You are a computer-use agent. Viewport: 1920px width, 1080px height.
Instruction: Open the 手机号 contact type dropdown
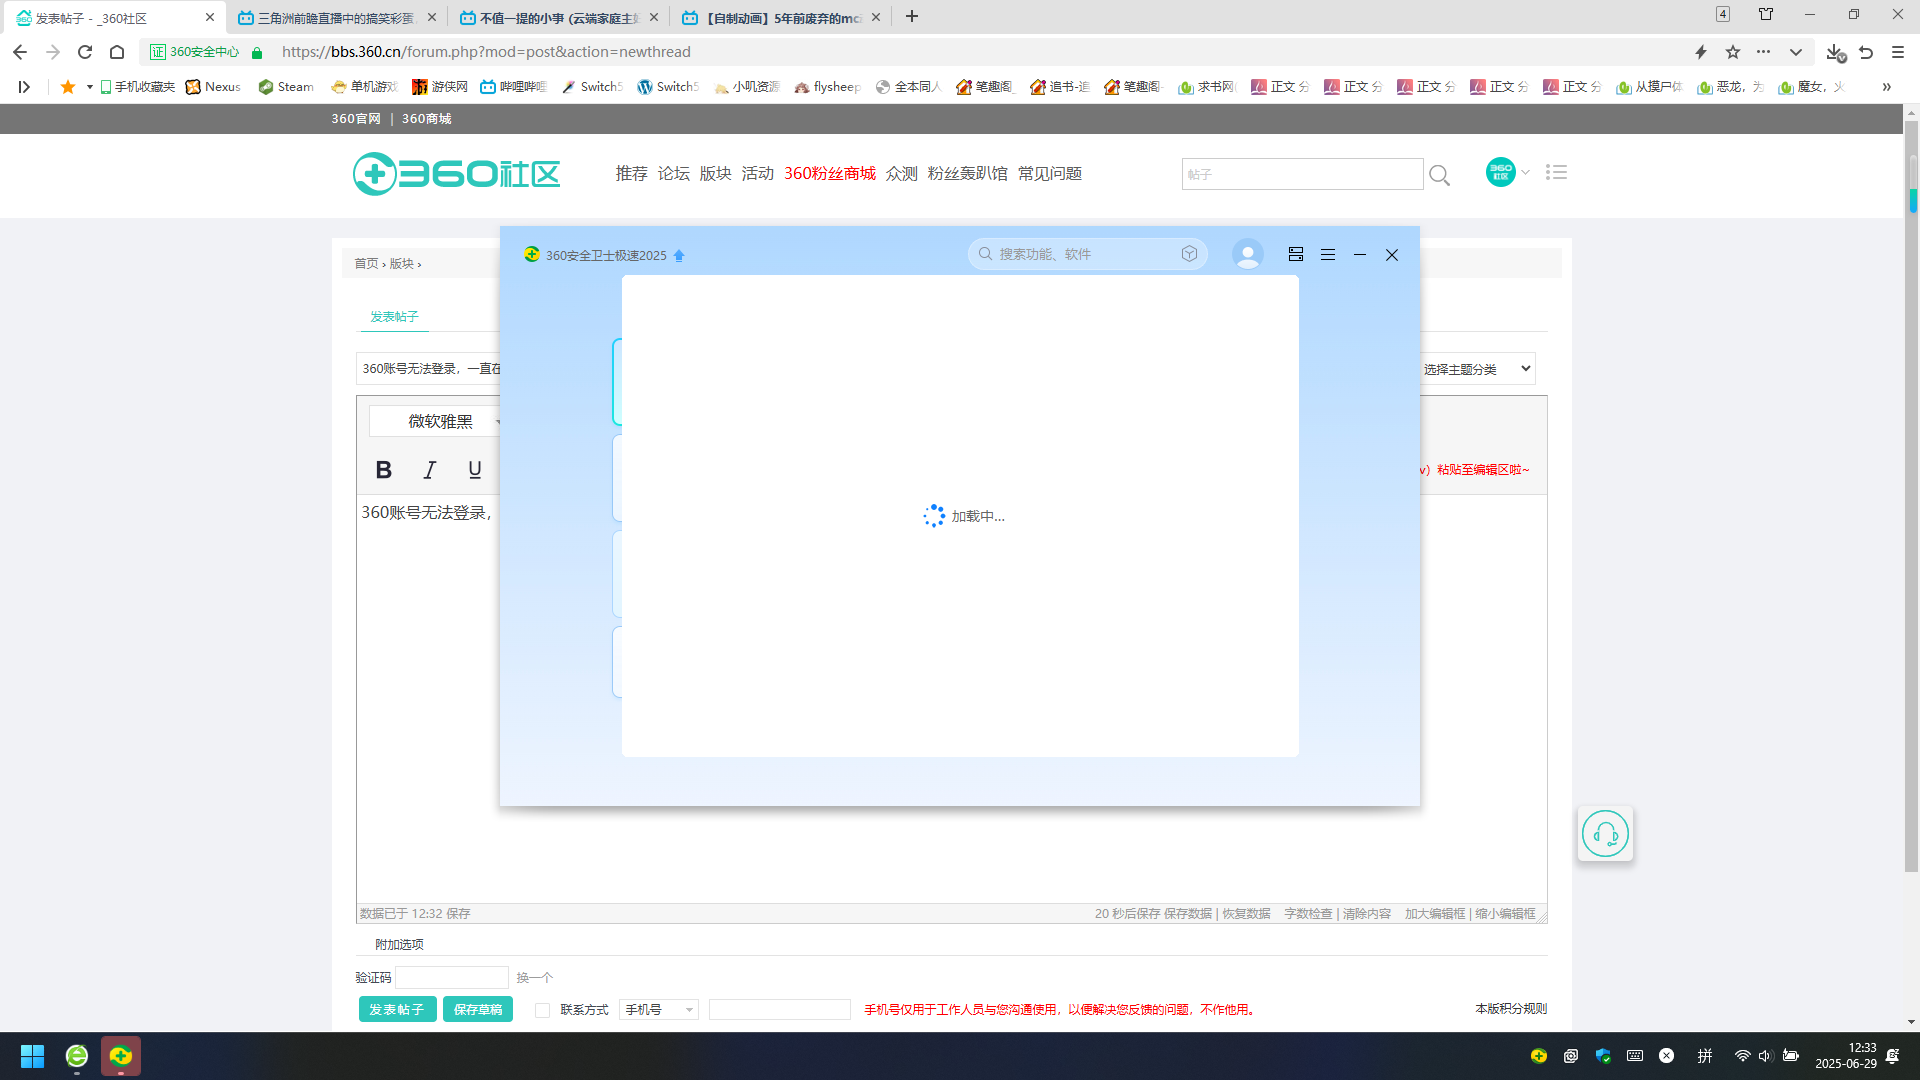click(x=658, y=1010)
